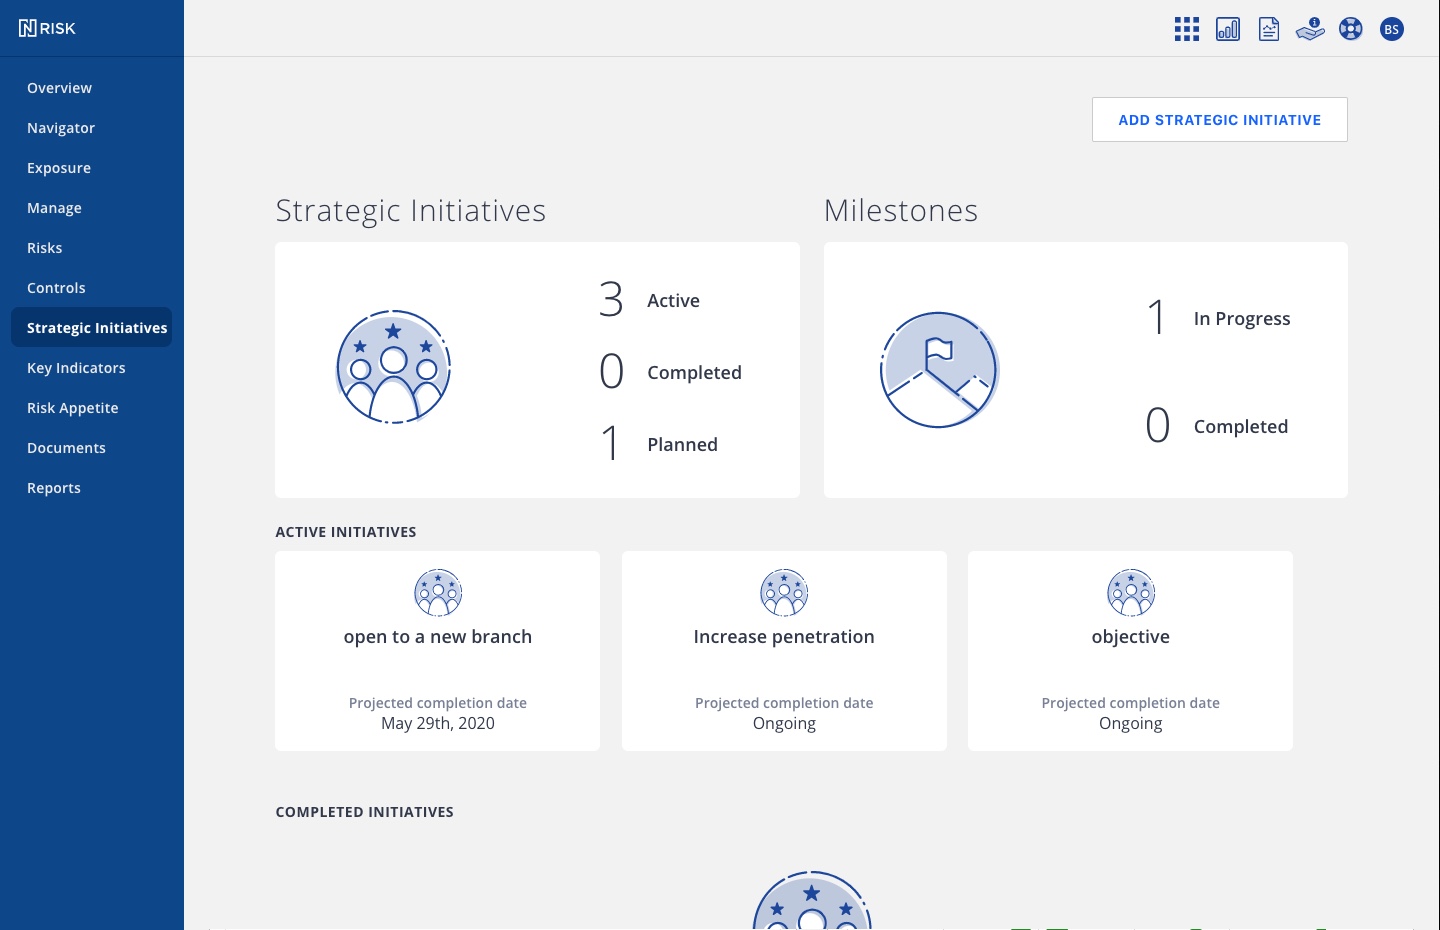Select Risk Appetite in sidebar

click(x=72, y=408)
